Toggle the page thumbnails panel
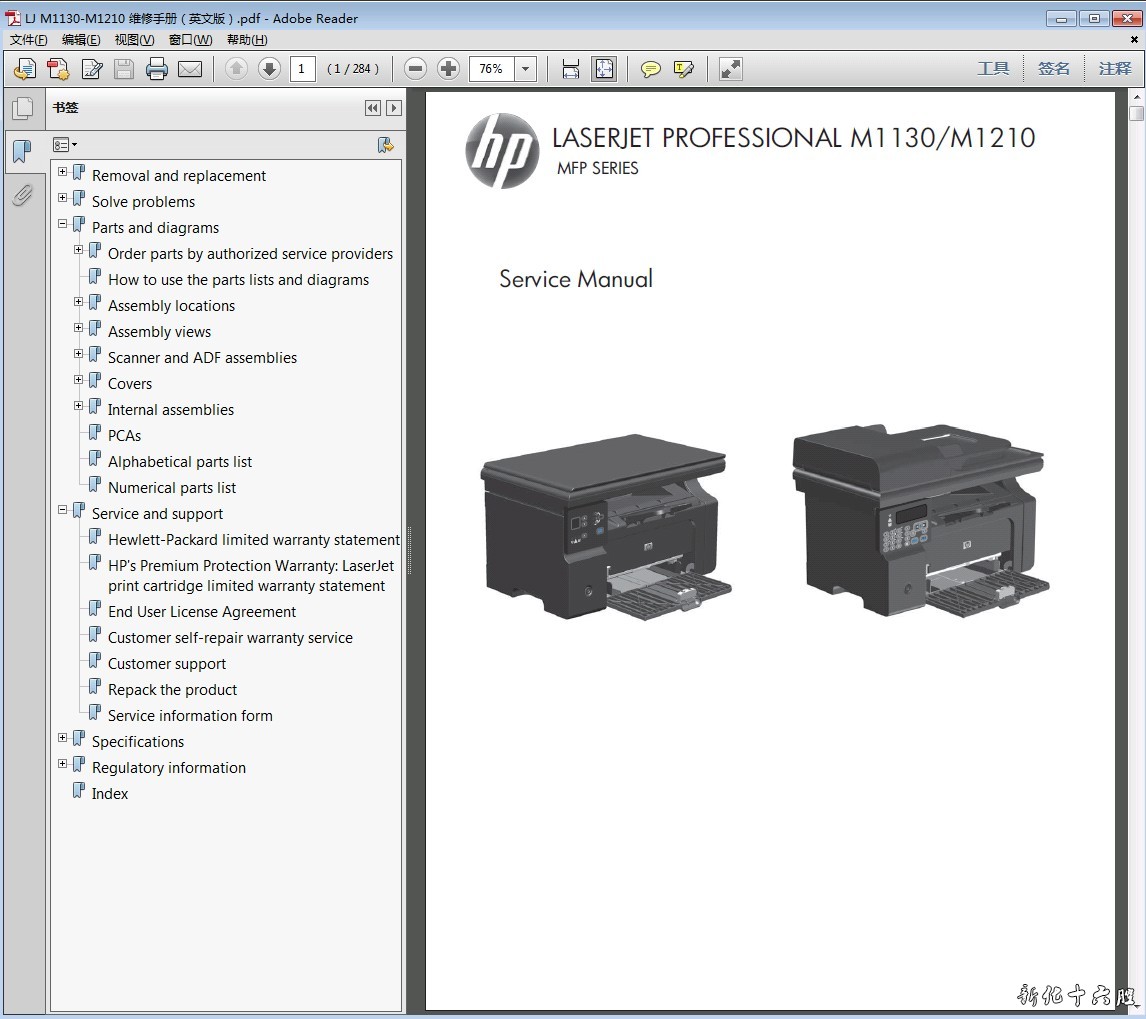The height and width of the screenshot is (1019, 1146). tap(22, 108)
